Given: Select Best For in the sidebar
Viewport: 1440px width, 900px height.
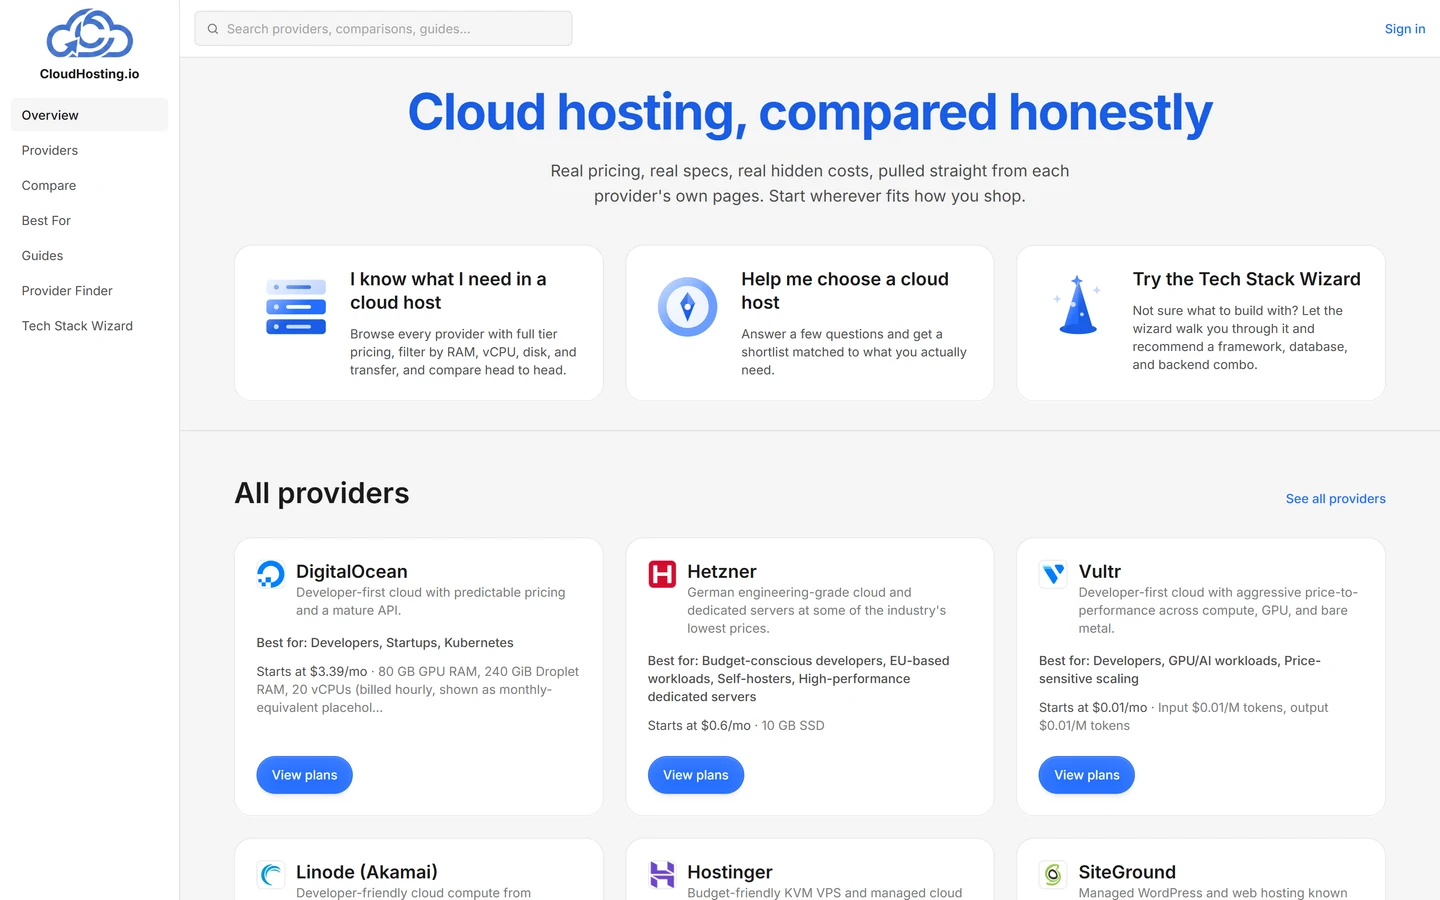Looking at the screenshot, I should [89, 220].
